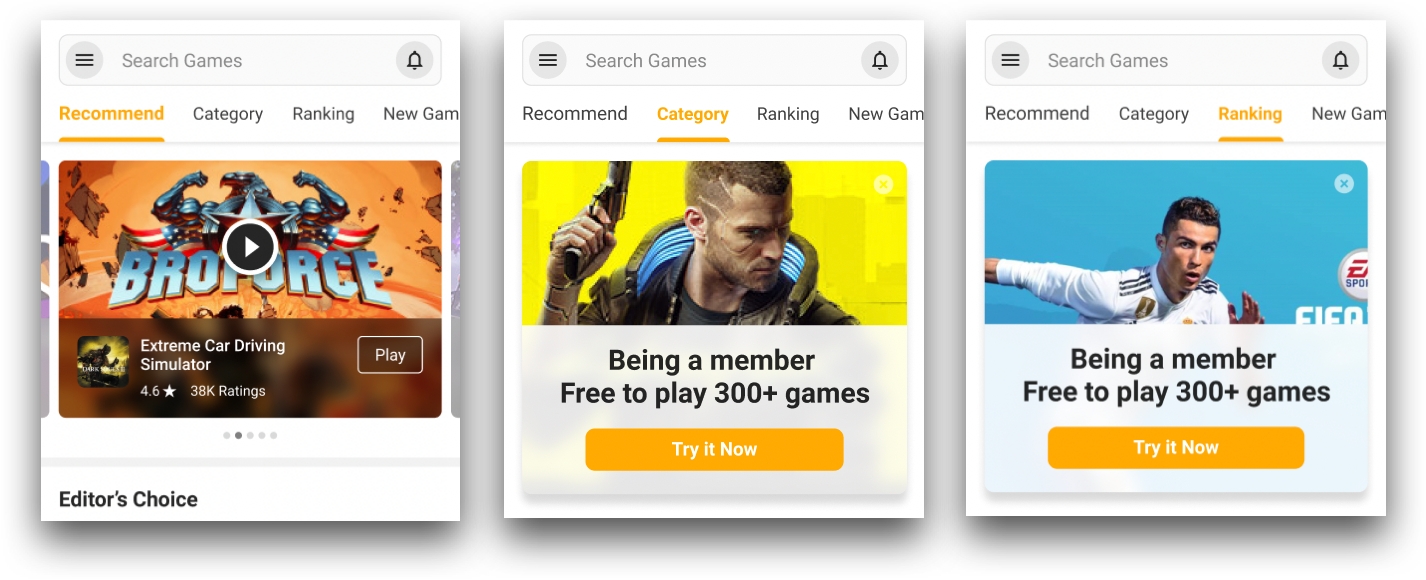Click Play button for Extreme Car Driving
The image size is (1426, 580).
[390, 355]
